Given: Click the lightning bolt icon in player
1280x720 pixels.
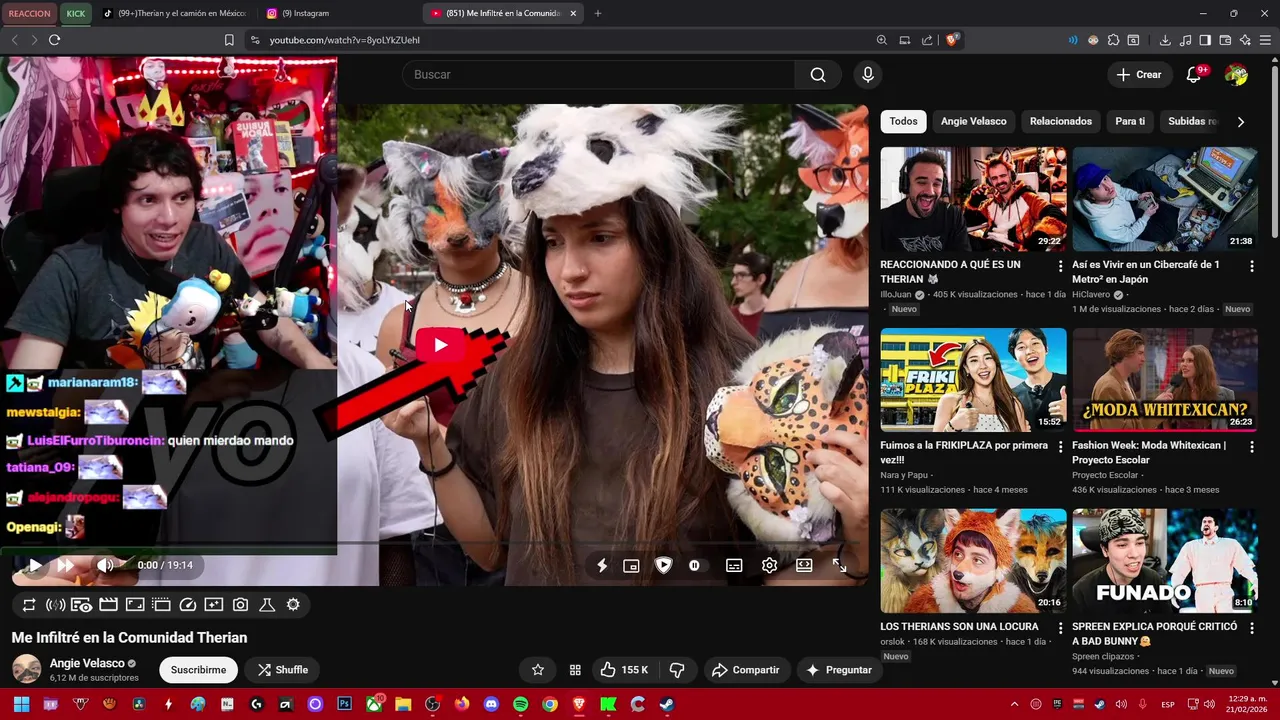Looking at the screenshot, I should 602,565.
